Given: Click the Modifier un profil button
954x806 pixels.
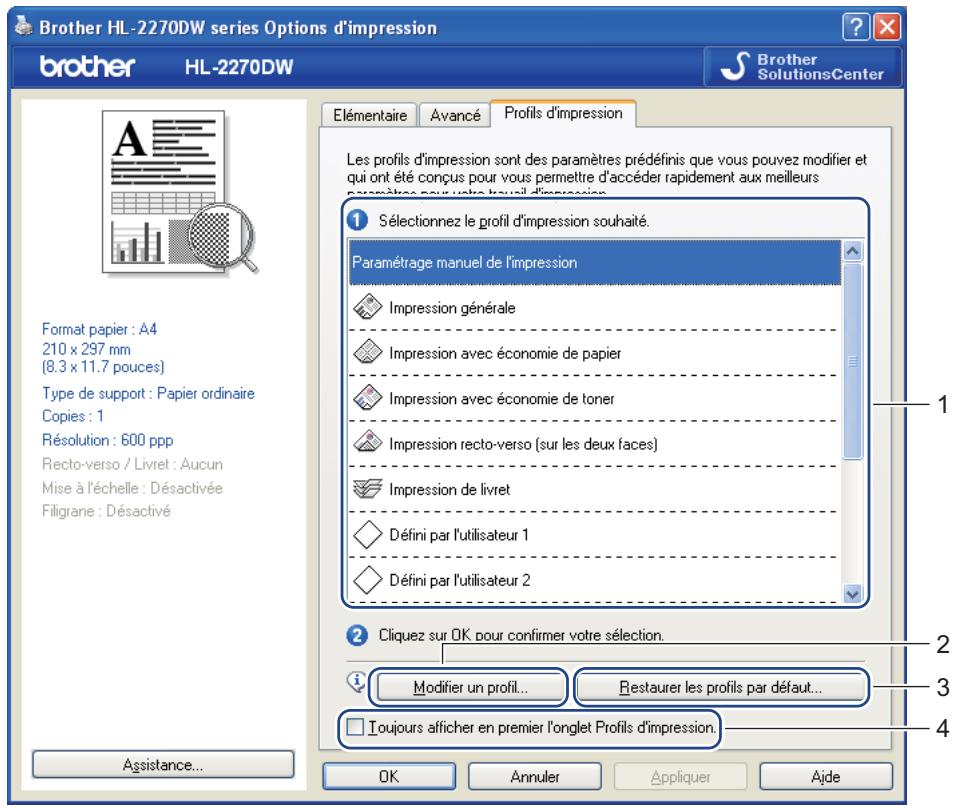Looking at the screenshot, I should [x=470, y=687].
